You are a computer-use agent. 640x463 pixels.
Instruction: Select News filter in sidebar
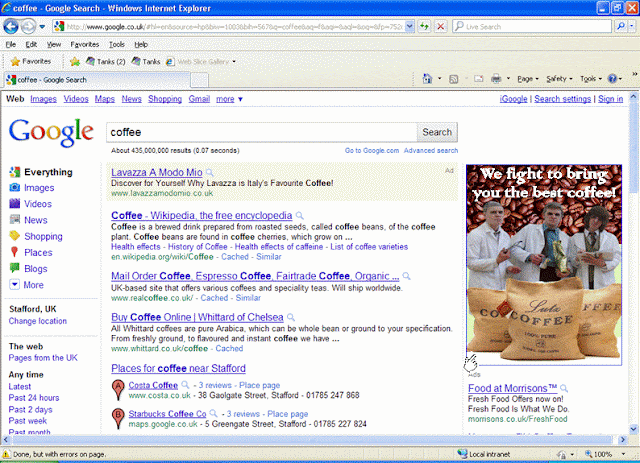pos(28,220)
